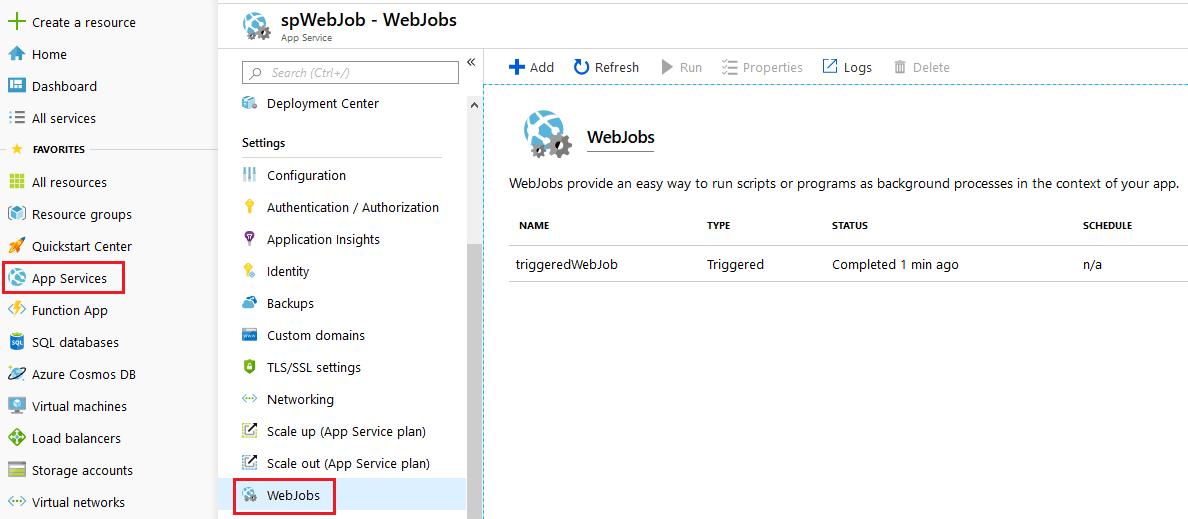Click the Search (Ctrl+/) field
The image size is (1188, 519).
tap(350, 72)
